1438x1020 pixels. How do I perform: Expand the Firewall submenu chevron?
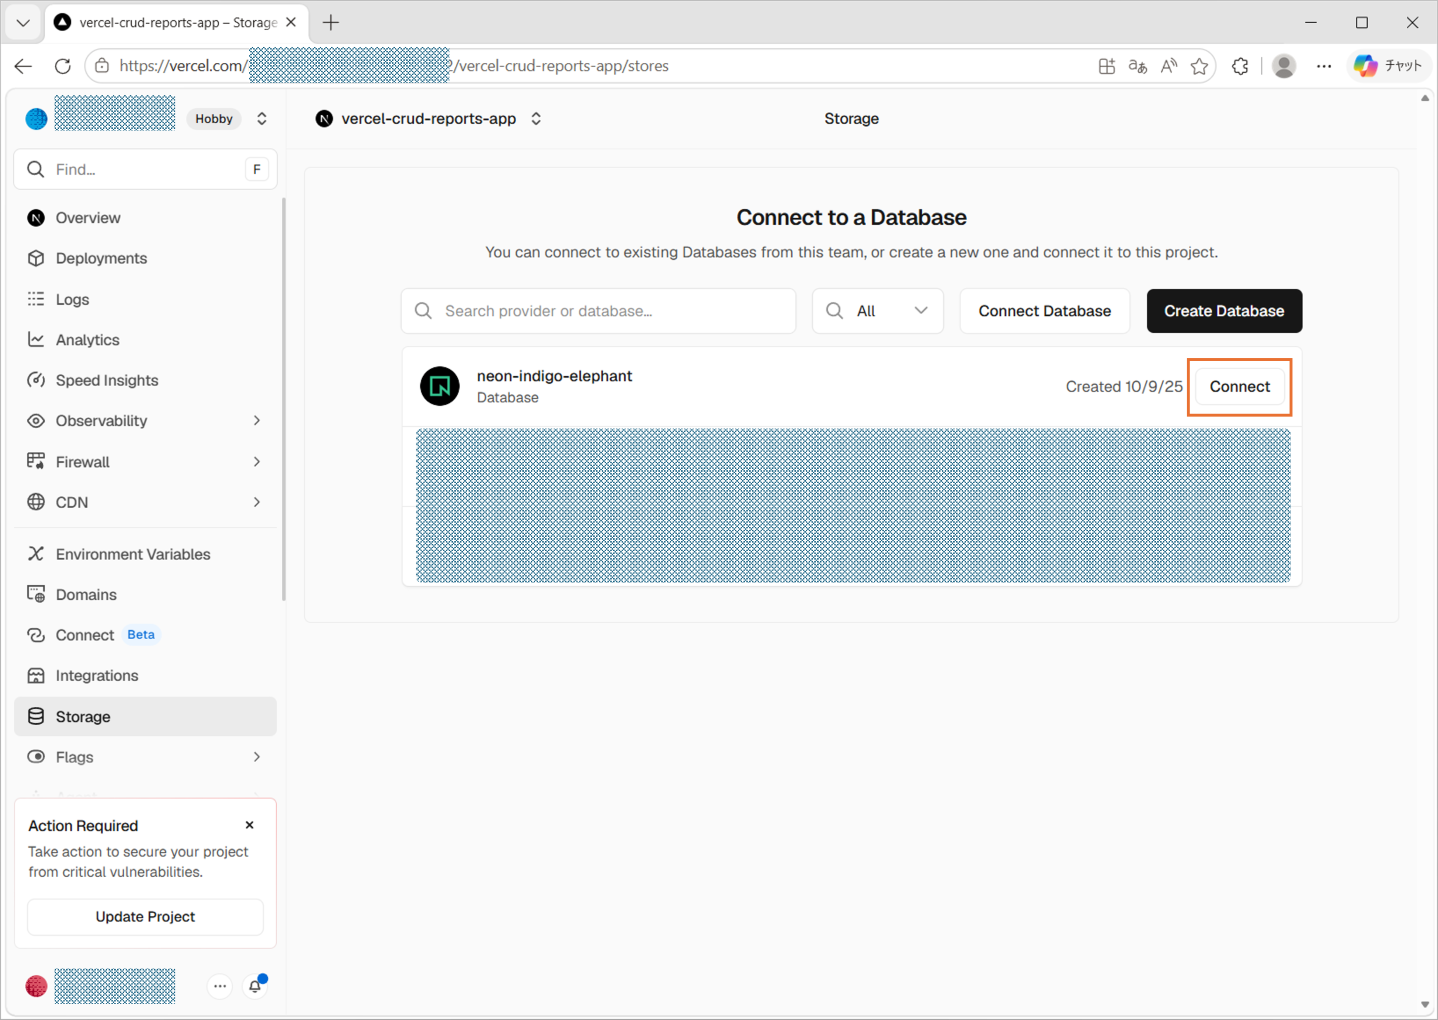tap(257, 462)
